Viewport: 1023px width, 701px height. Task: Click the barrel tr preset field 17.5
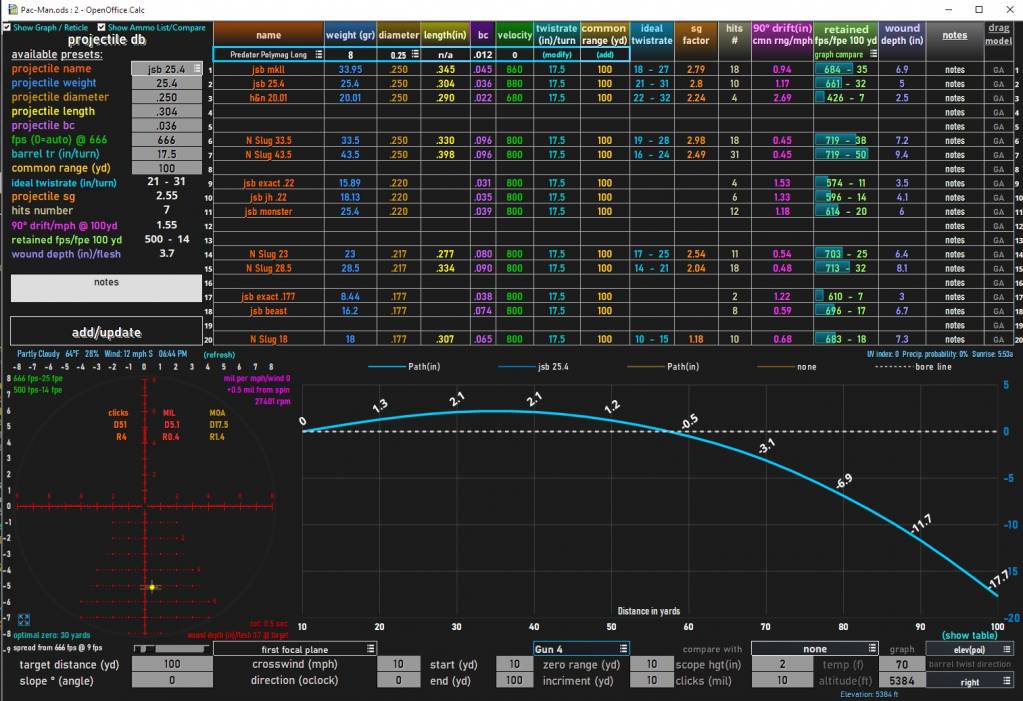pyautogui.click(x=167, y=154)
